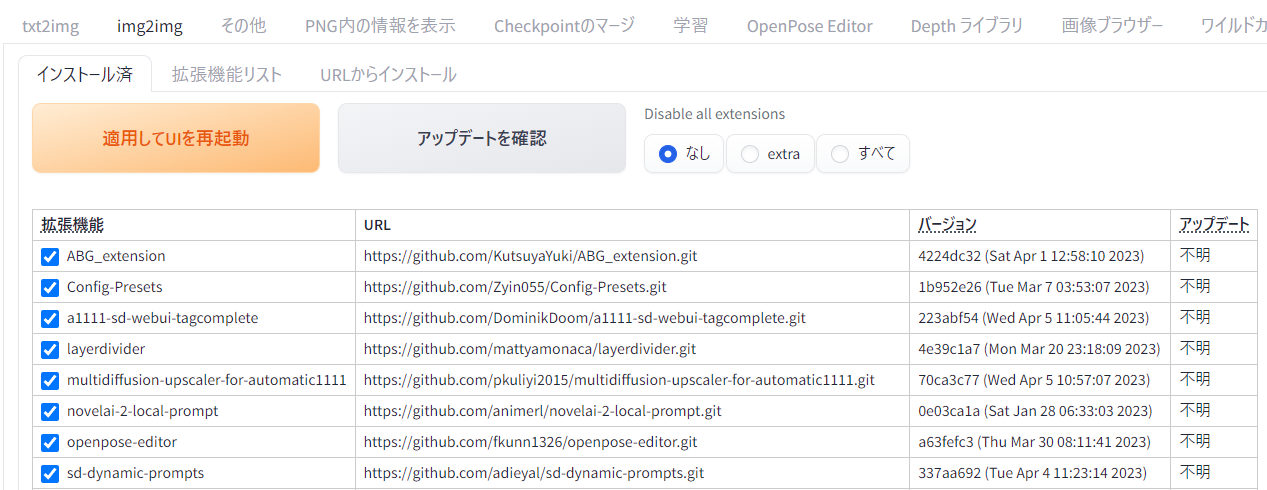1267x490 pixels.
Task: Uncheck the openpose-editor checkbox
Action: point(50,443)
